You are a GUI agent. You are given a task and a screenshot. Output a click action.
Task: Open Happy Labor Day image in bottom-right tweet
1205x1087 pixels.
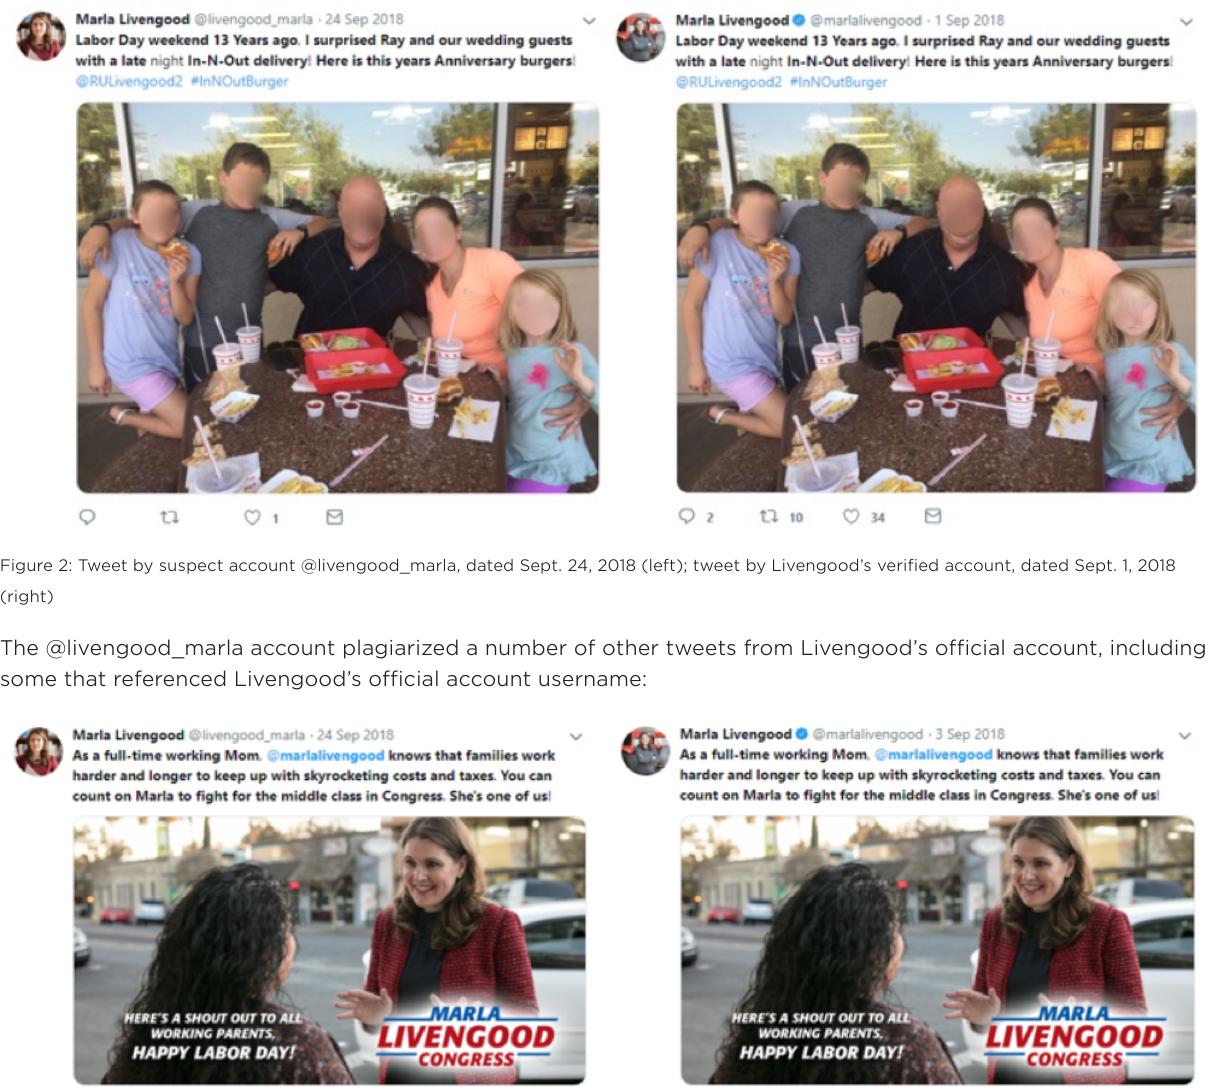[x=937, y=950]
